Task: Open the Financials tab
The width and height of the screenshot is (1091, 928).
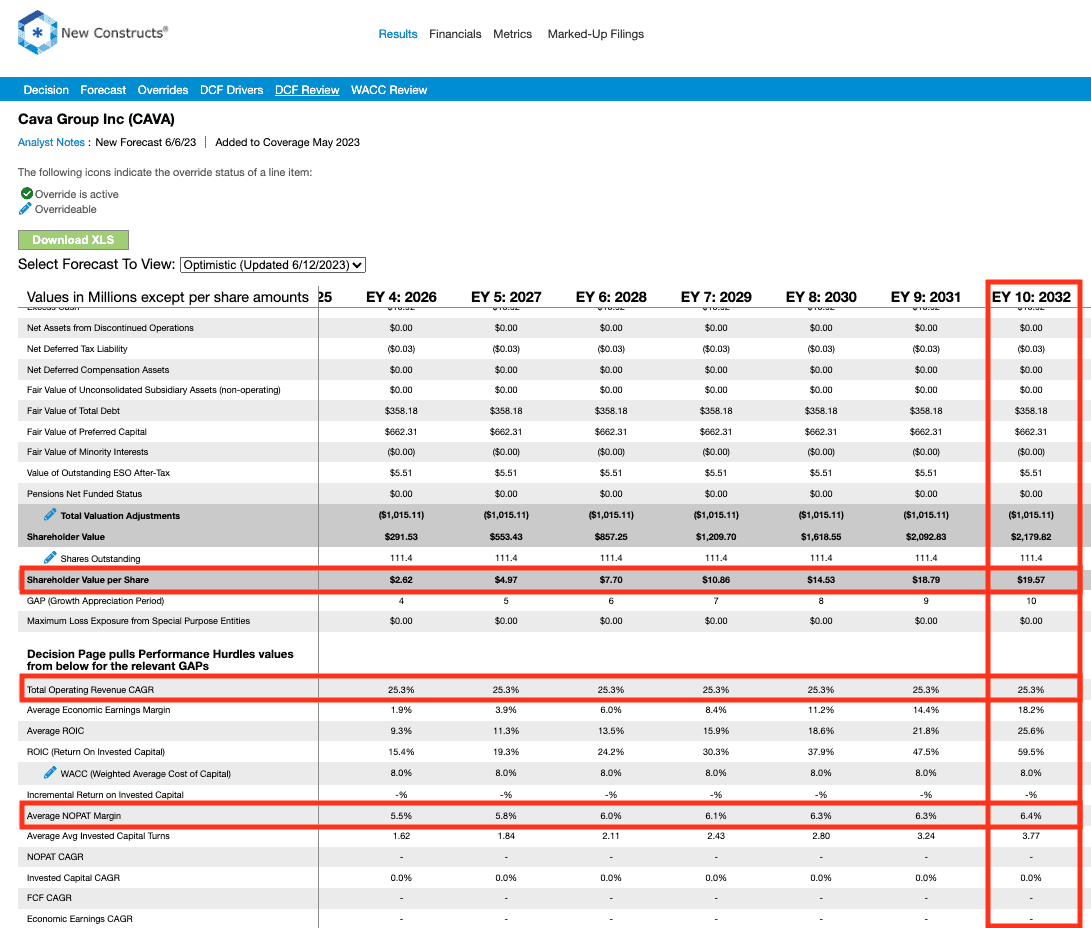Action: click(455, 34)
